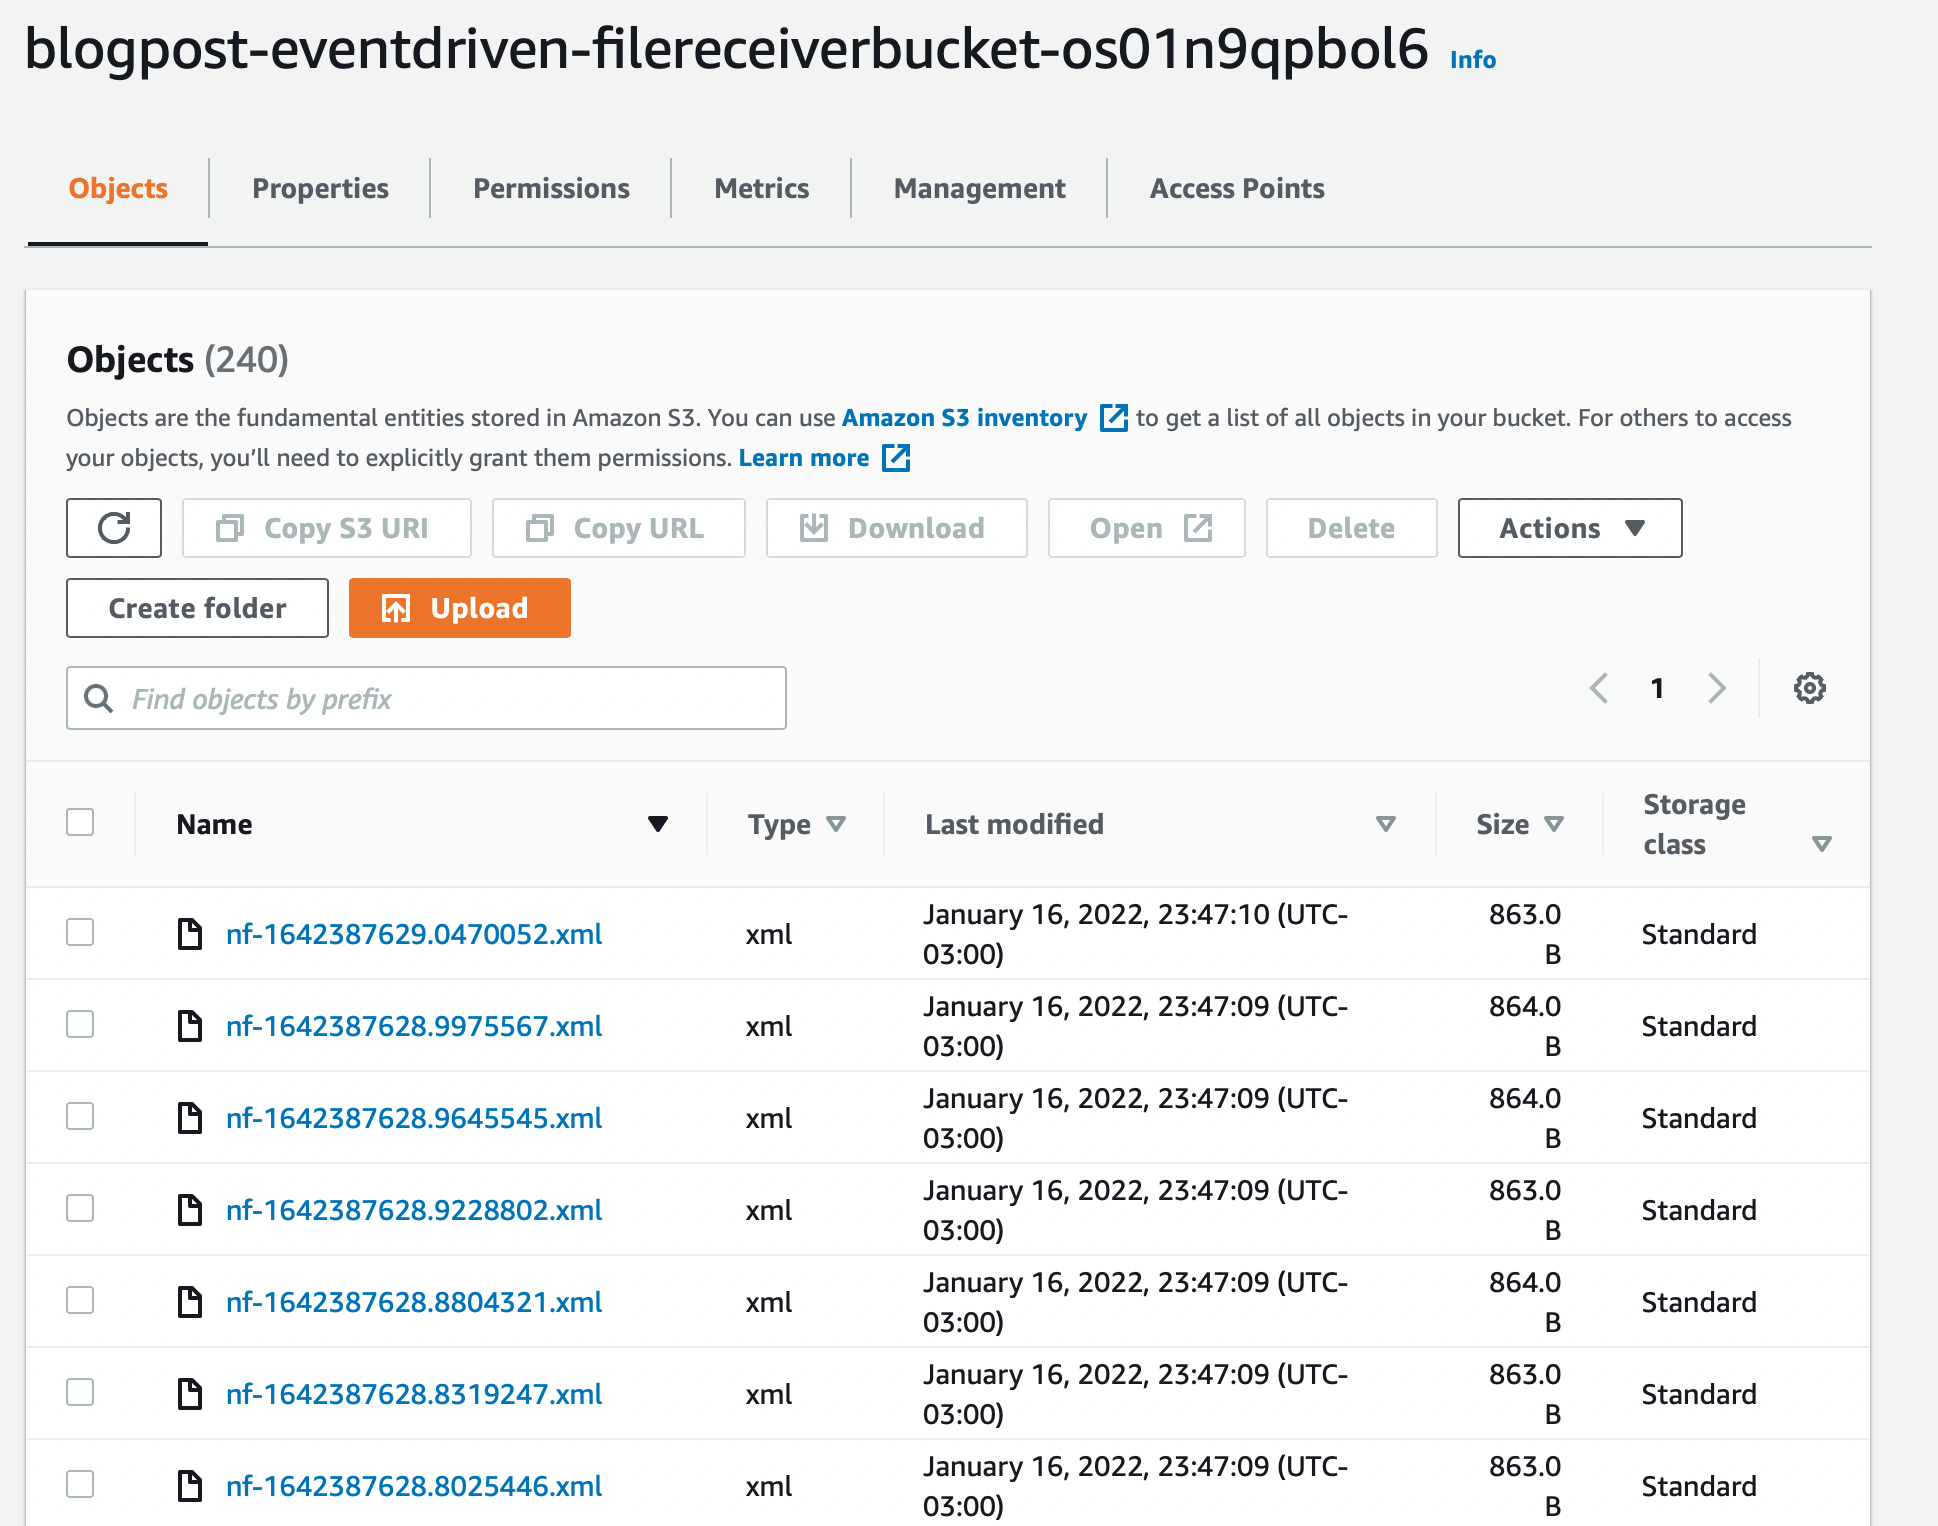Click the Download button
1938x1526 pixels.
pos(896,528)
